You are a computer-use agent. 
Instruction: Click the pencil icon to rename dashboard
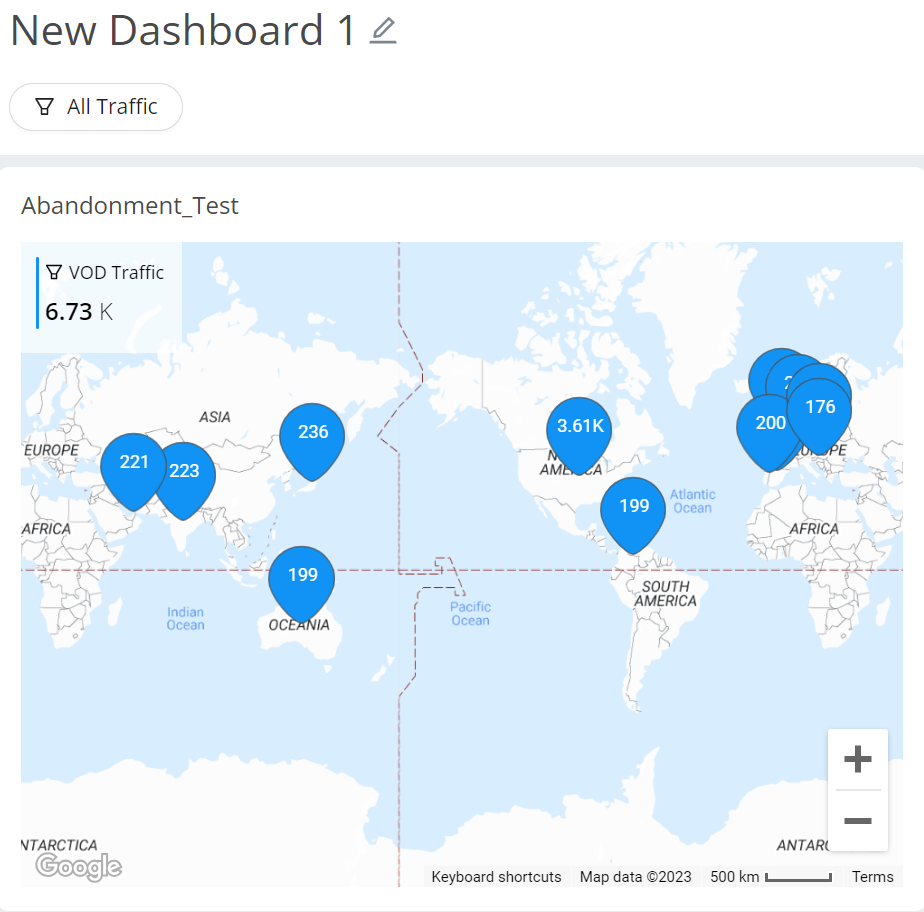tap(383, 31)
